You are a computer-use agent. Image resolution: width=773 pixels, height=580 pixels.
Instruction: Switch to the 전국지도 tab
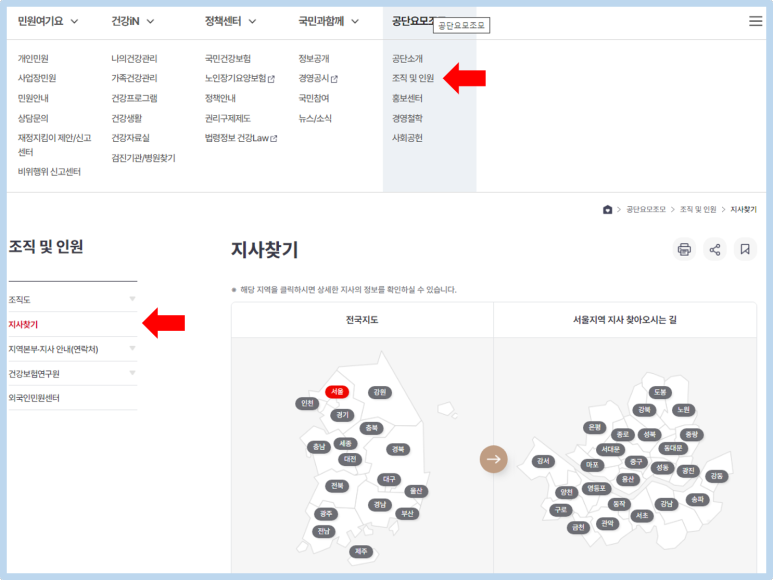coord(362,320)
